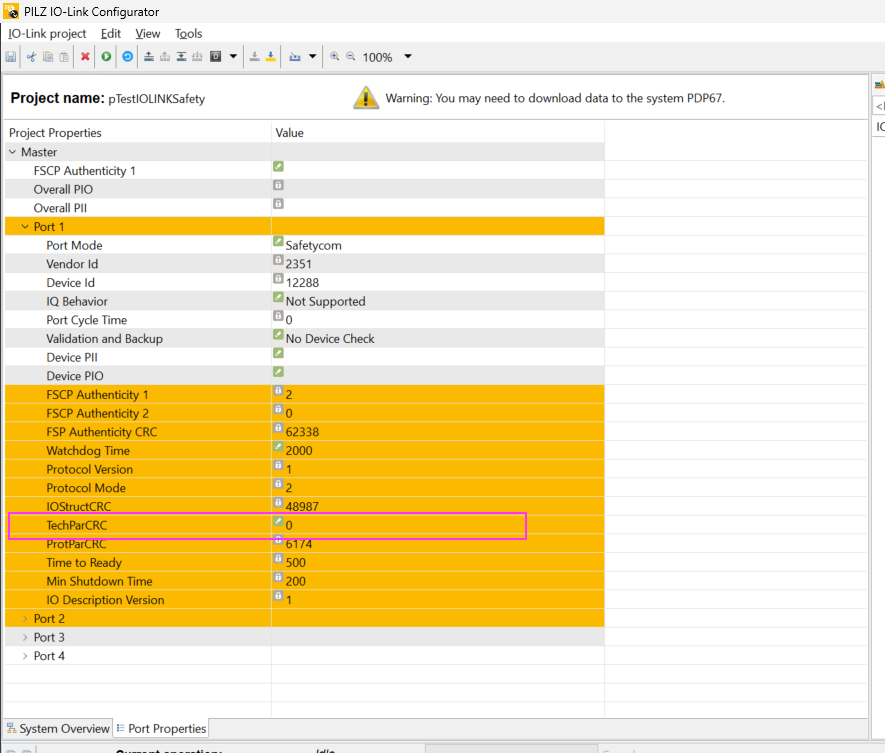Click the grey download arrow icon
The image size is (885, 753).
coord(255,56)
